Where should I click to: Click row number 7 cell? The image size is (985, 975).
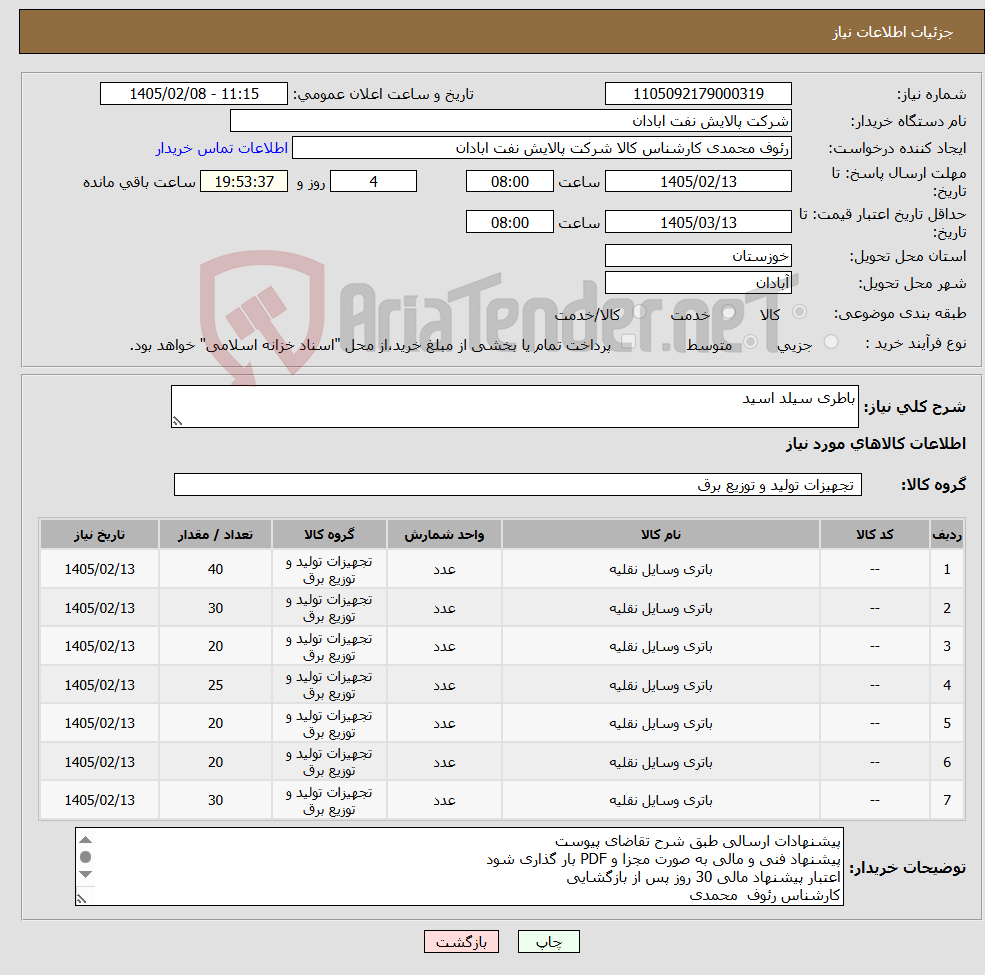click(947, 800)
